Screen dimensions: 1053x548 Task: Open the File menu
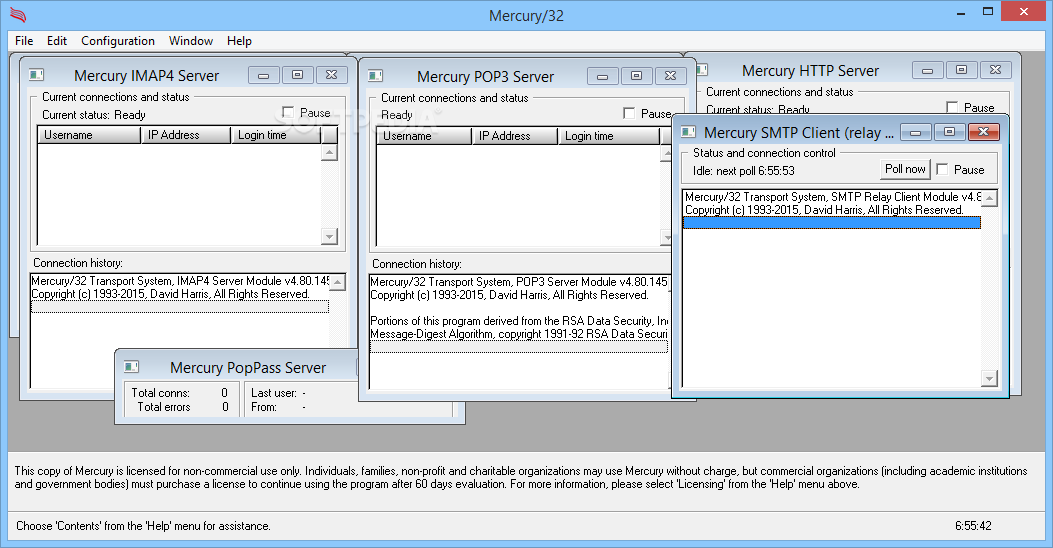click(24, 41)
